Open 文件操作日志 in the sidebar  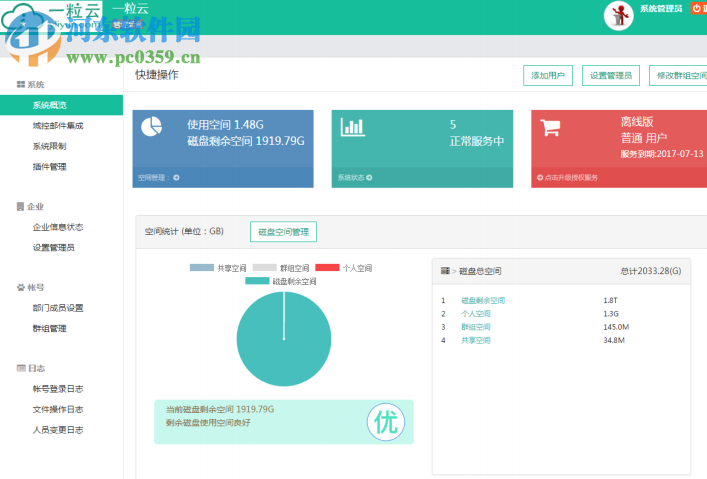[58, 410]
